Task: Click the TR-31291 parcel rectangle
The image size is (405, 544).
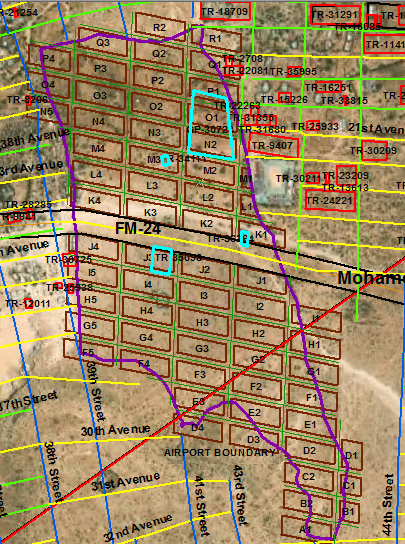Action: click(x=335, y=15)
